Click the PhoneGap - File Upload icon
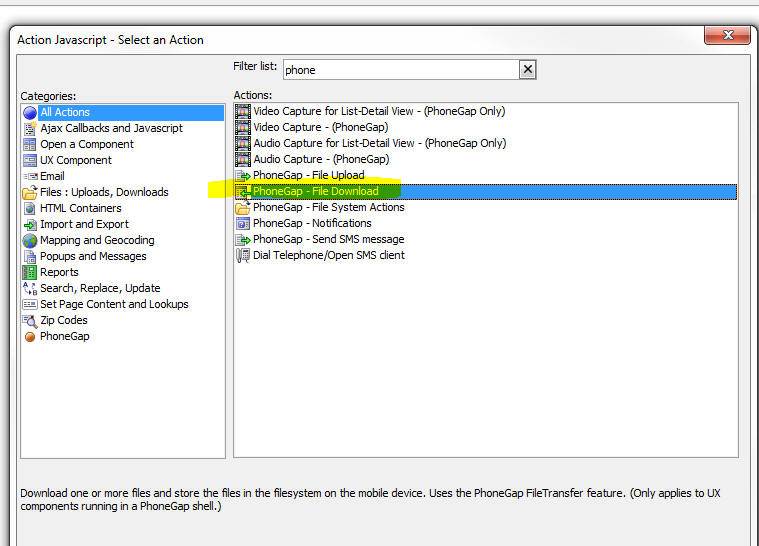 tap(243, 175)
